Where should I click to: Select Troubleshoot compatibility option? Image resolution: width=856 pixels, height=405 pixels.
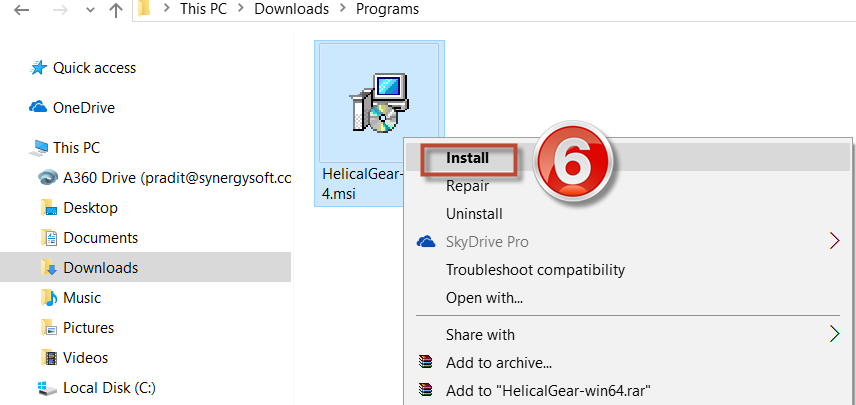535,270
